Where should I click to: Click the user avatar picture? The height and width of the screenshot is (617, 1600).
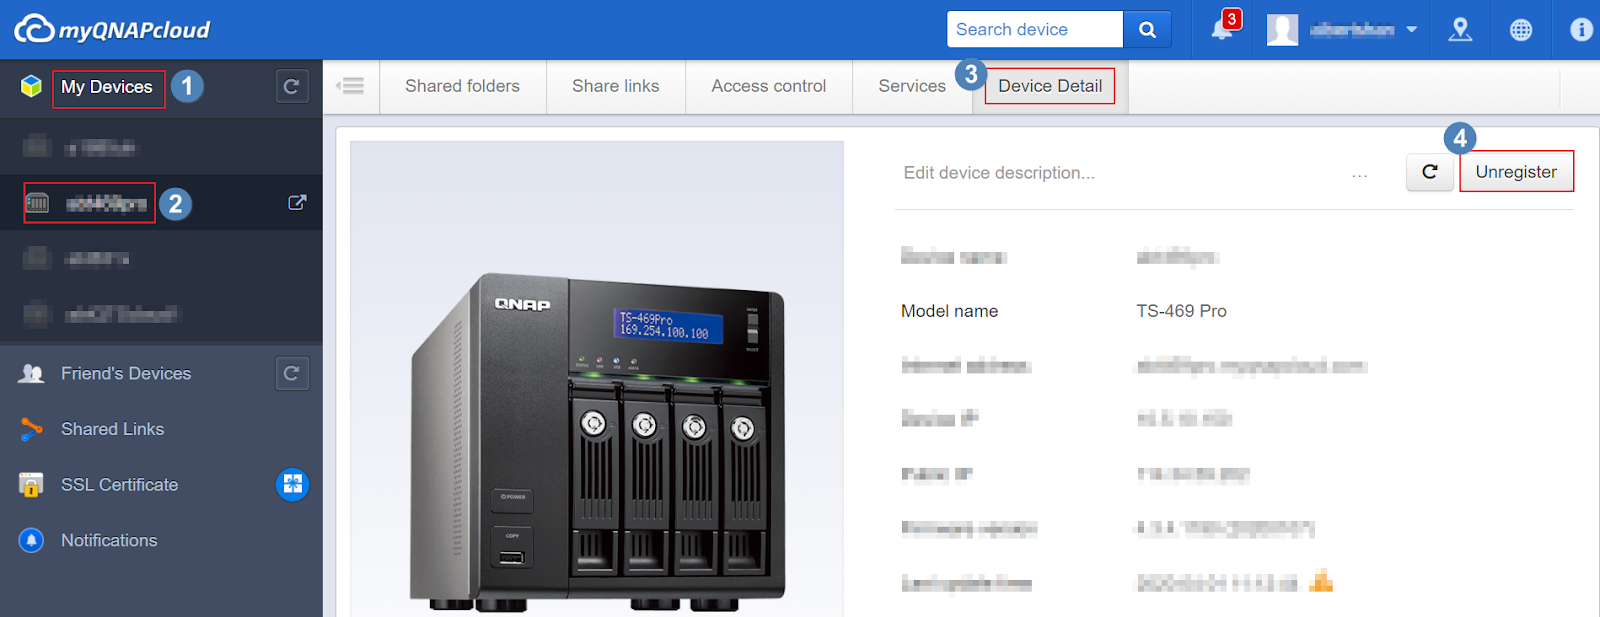(1282, 30)
